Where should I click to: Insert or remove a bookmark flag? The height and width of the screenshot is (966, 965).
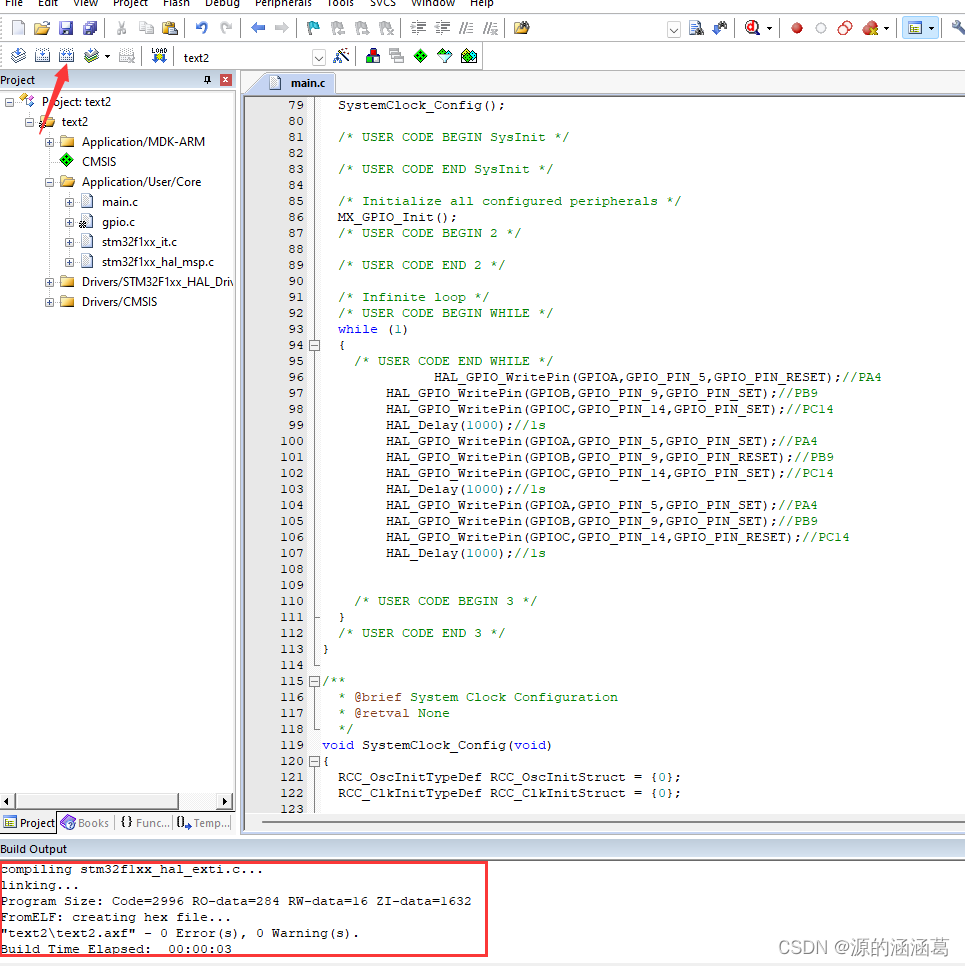[314, 28]
